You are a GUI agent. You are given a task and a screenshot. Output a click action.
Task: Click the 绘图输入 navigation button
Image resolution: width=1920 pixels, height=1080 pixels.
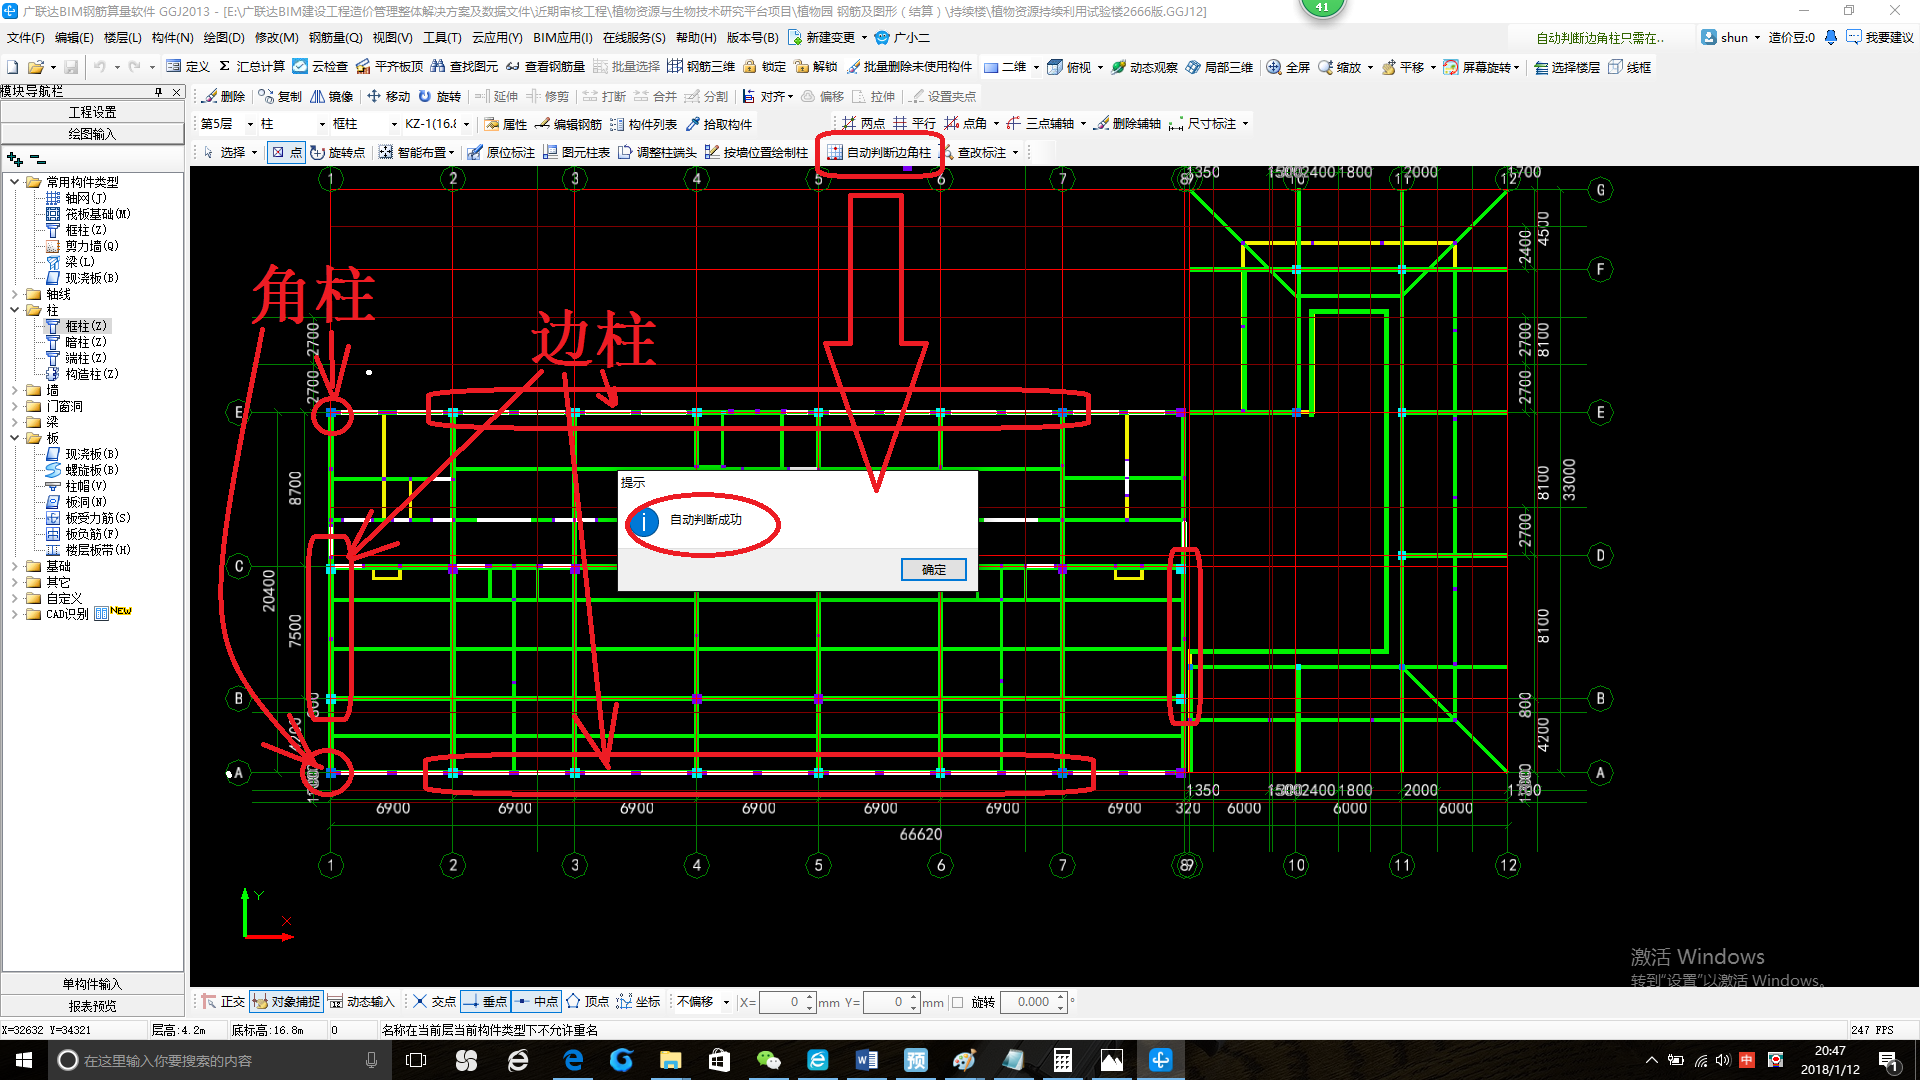92,134
